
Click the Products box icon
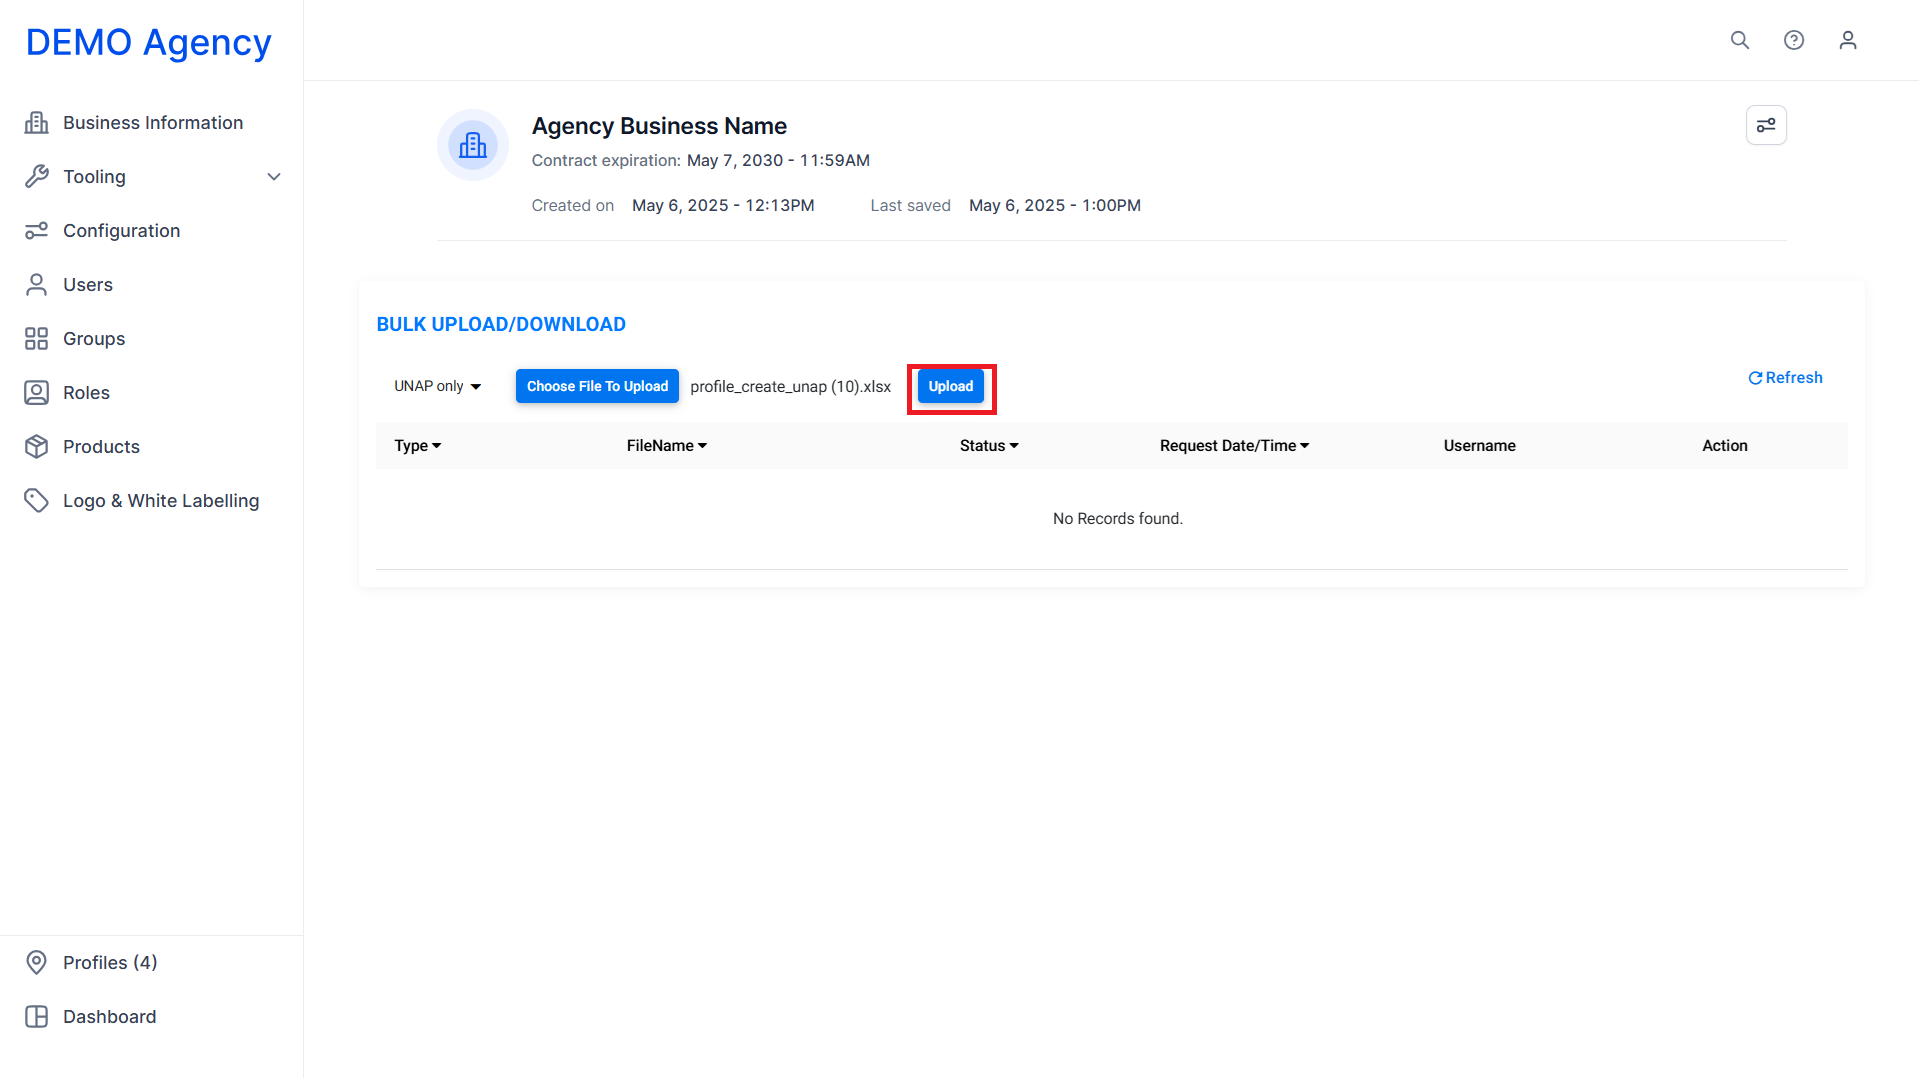[37, 446]
